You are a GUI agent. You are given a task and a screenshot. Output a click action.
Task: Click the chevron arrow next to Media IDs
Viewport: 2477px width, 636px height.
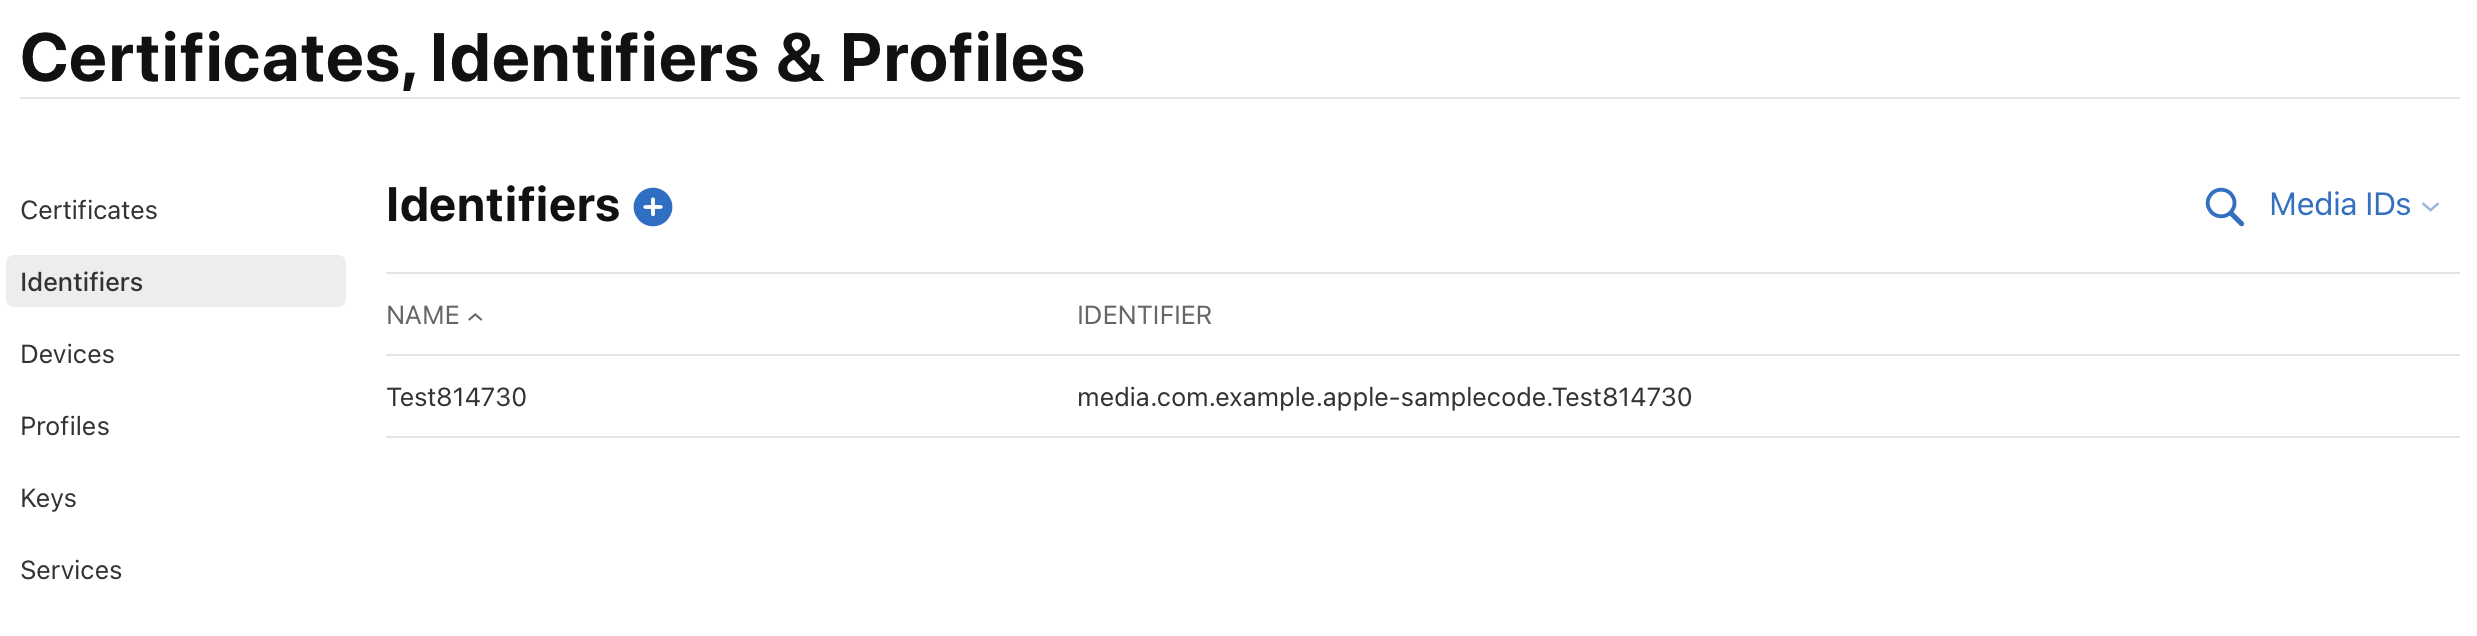click(x=2431, y=207)
